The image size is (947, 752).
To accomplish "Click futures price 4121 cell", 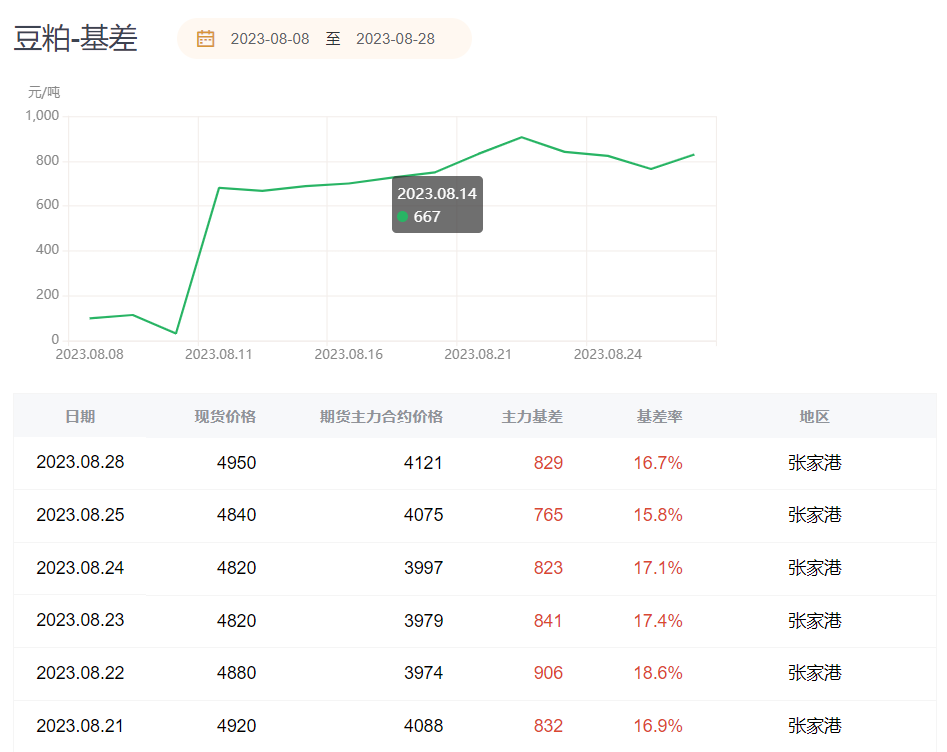I will tap(423, 463).
